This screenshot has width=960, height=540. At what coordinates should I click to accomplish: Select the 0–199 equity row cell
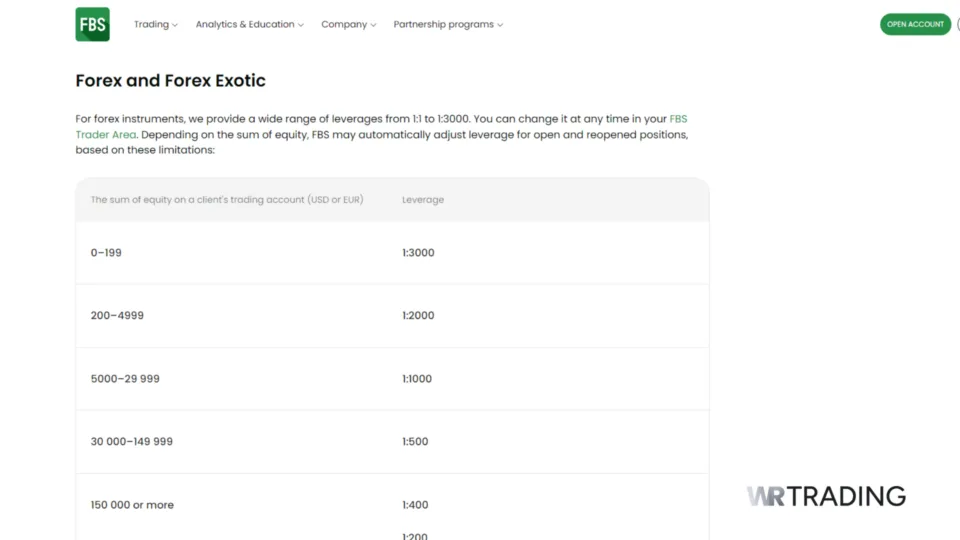tap(106, 253)
